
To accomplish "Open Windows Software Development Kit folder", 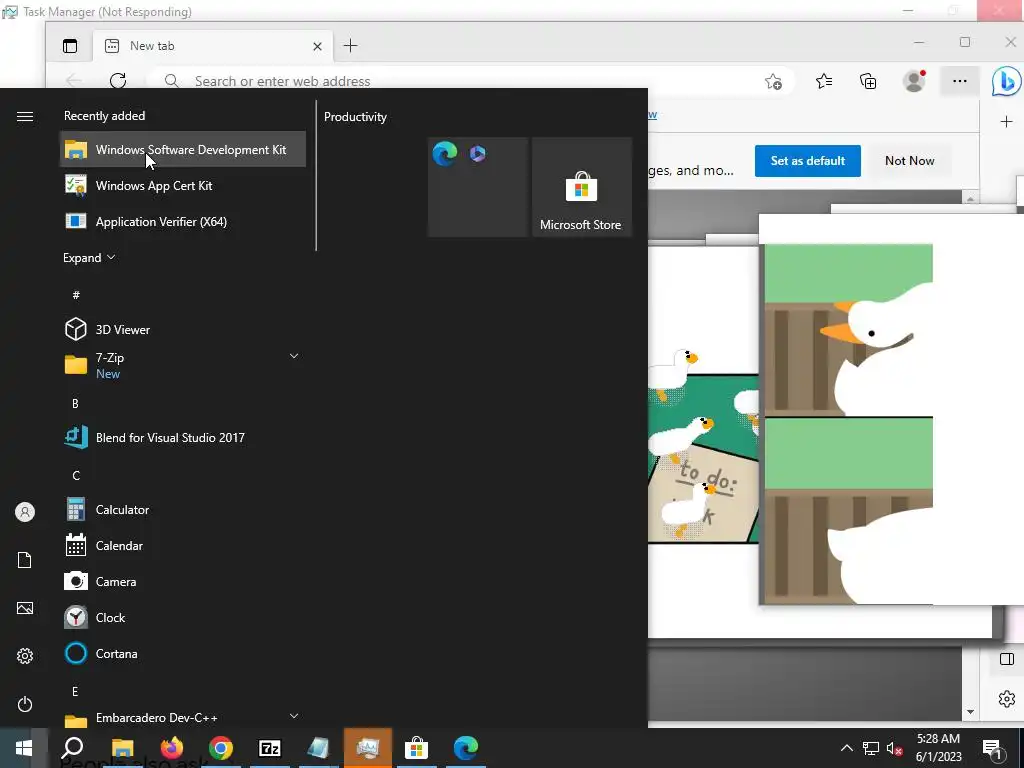I will (183, 150).
